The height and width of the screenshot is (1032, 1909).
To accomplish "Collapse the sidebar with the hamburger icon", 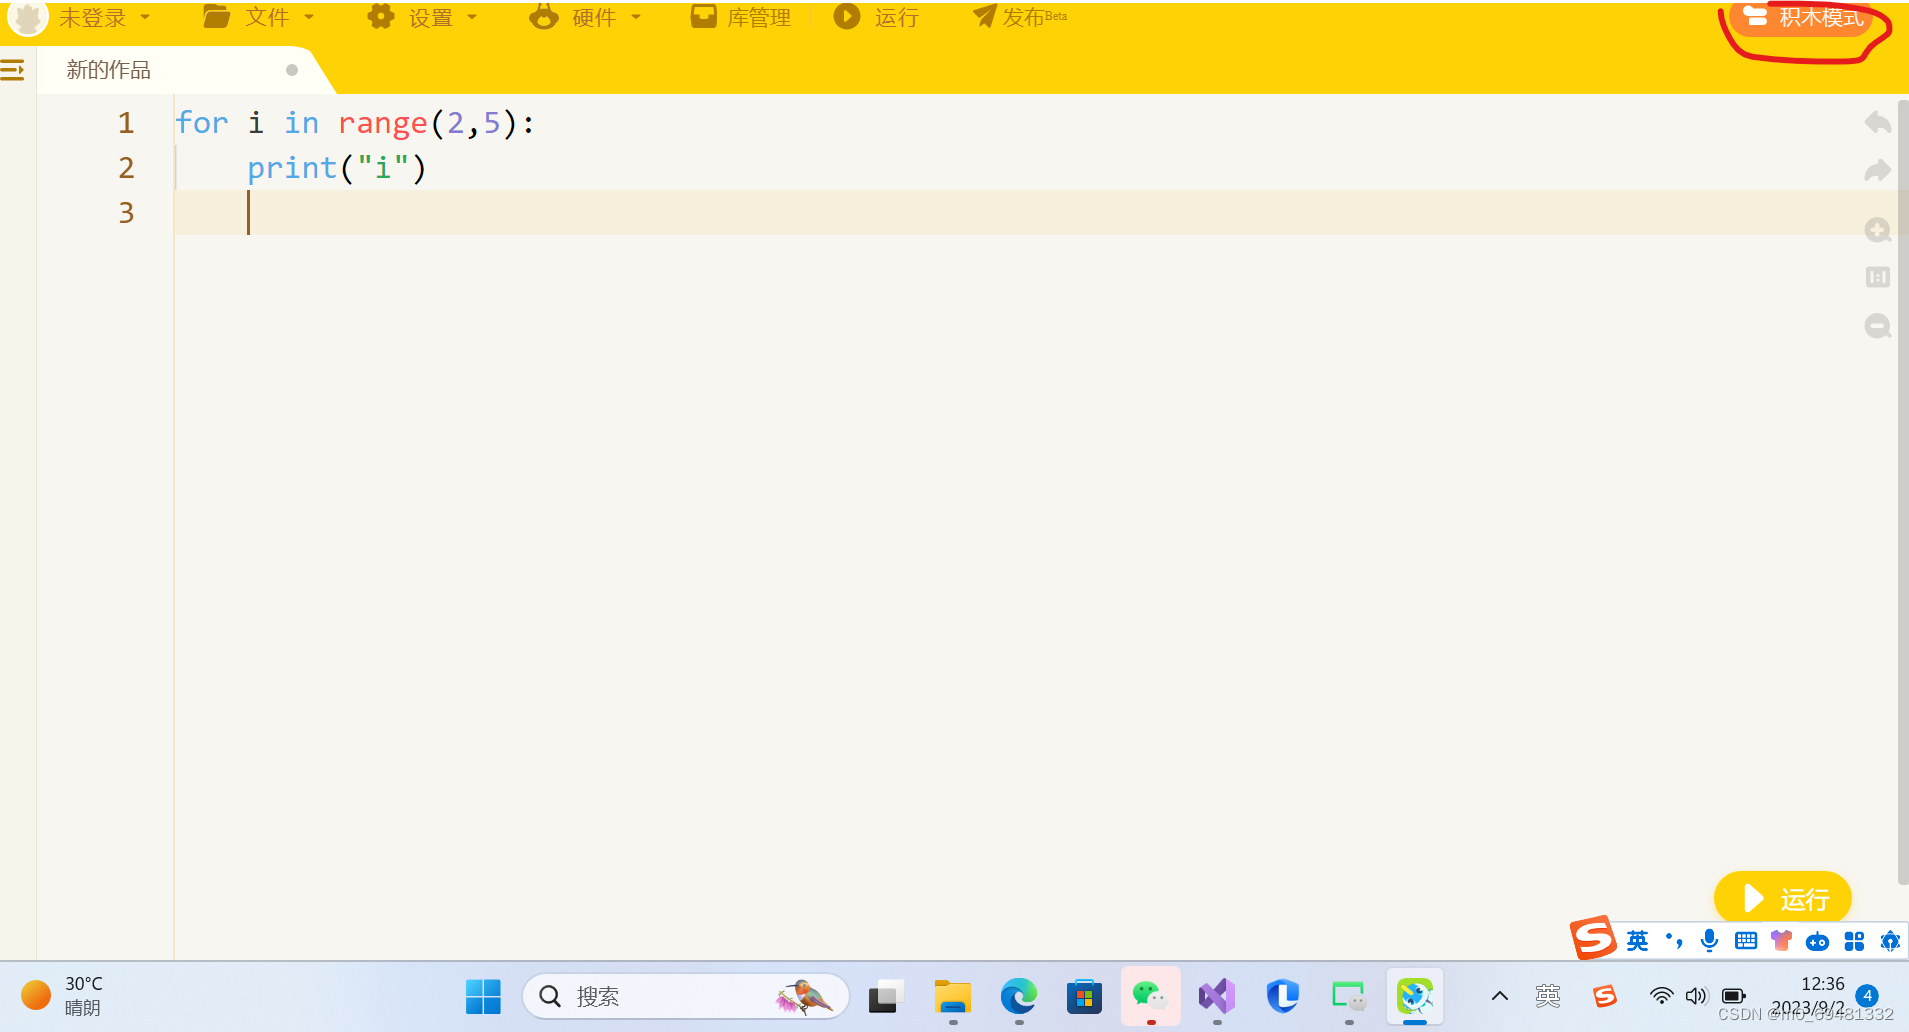I will [x=13, y=69].
